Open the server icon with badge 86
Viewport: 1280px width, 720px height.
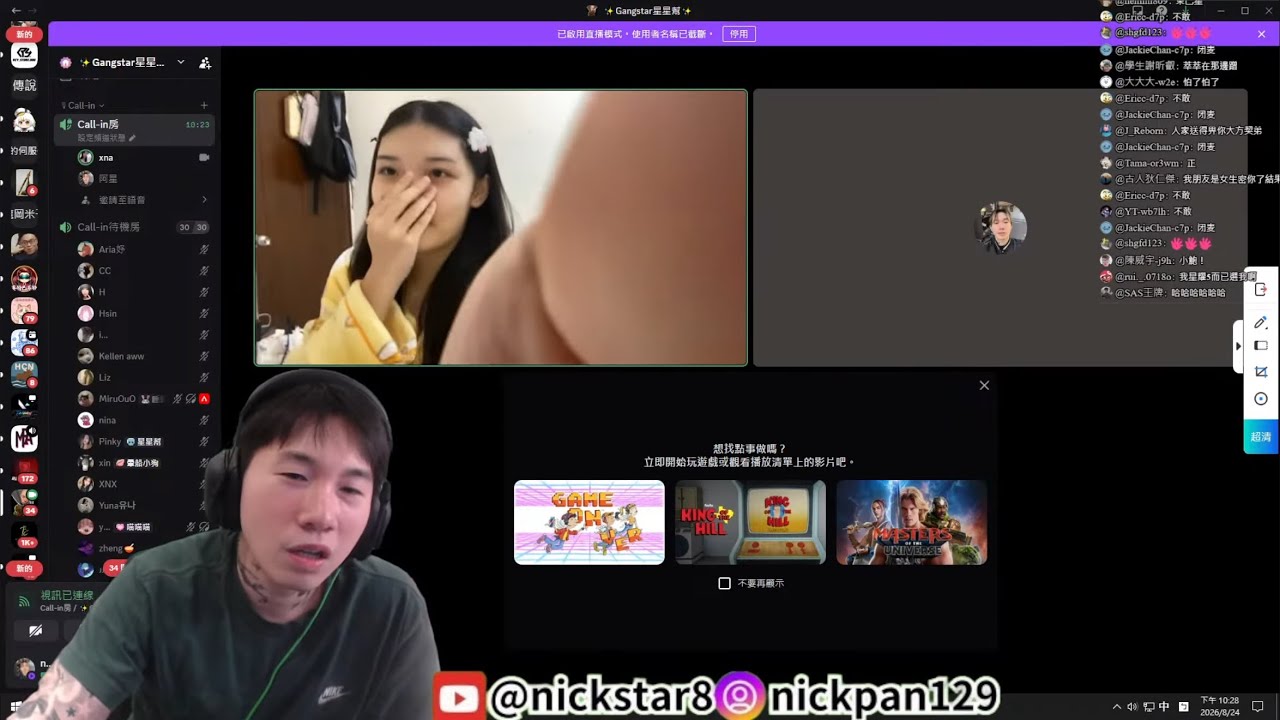[x=24, y=343]
